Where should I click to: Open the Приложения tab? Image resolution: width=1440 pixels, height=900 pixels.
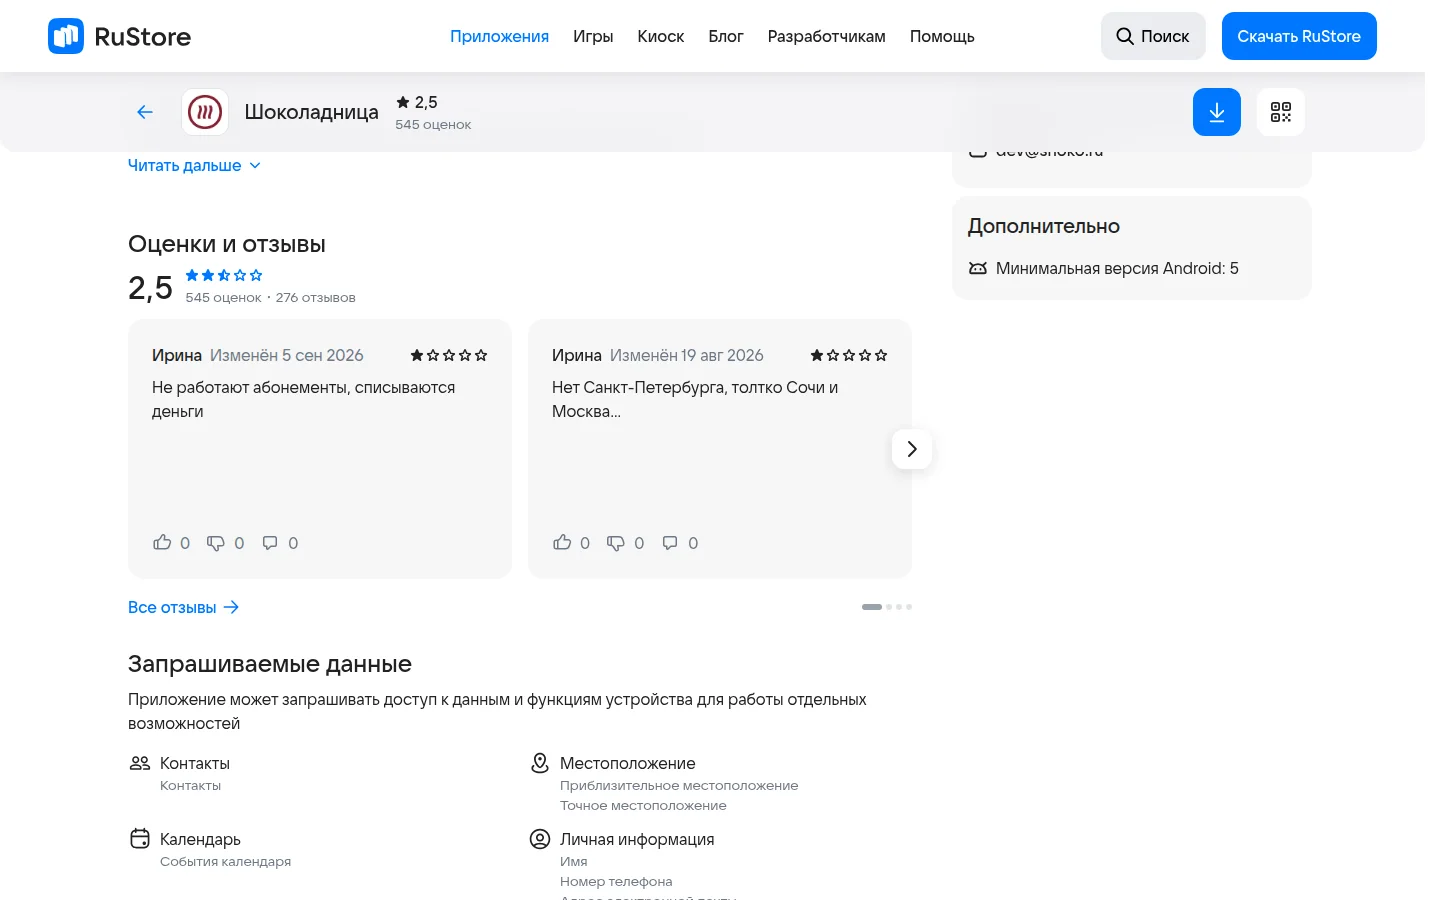(499, 36)
